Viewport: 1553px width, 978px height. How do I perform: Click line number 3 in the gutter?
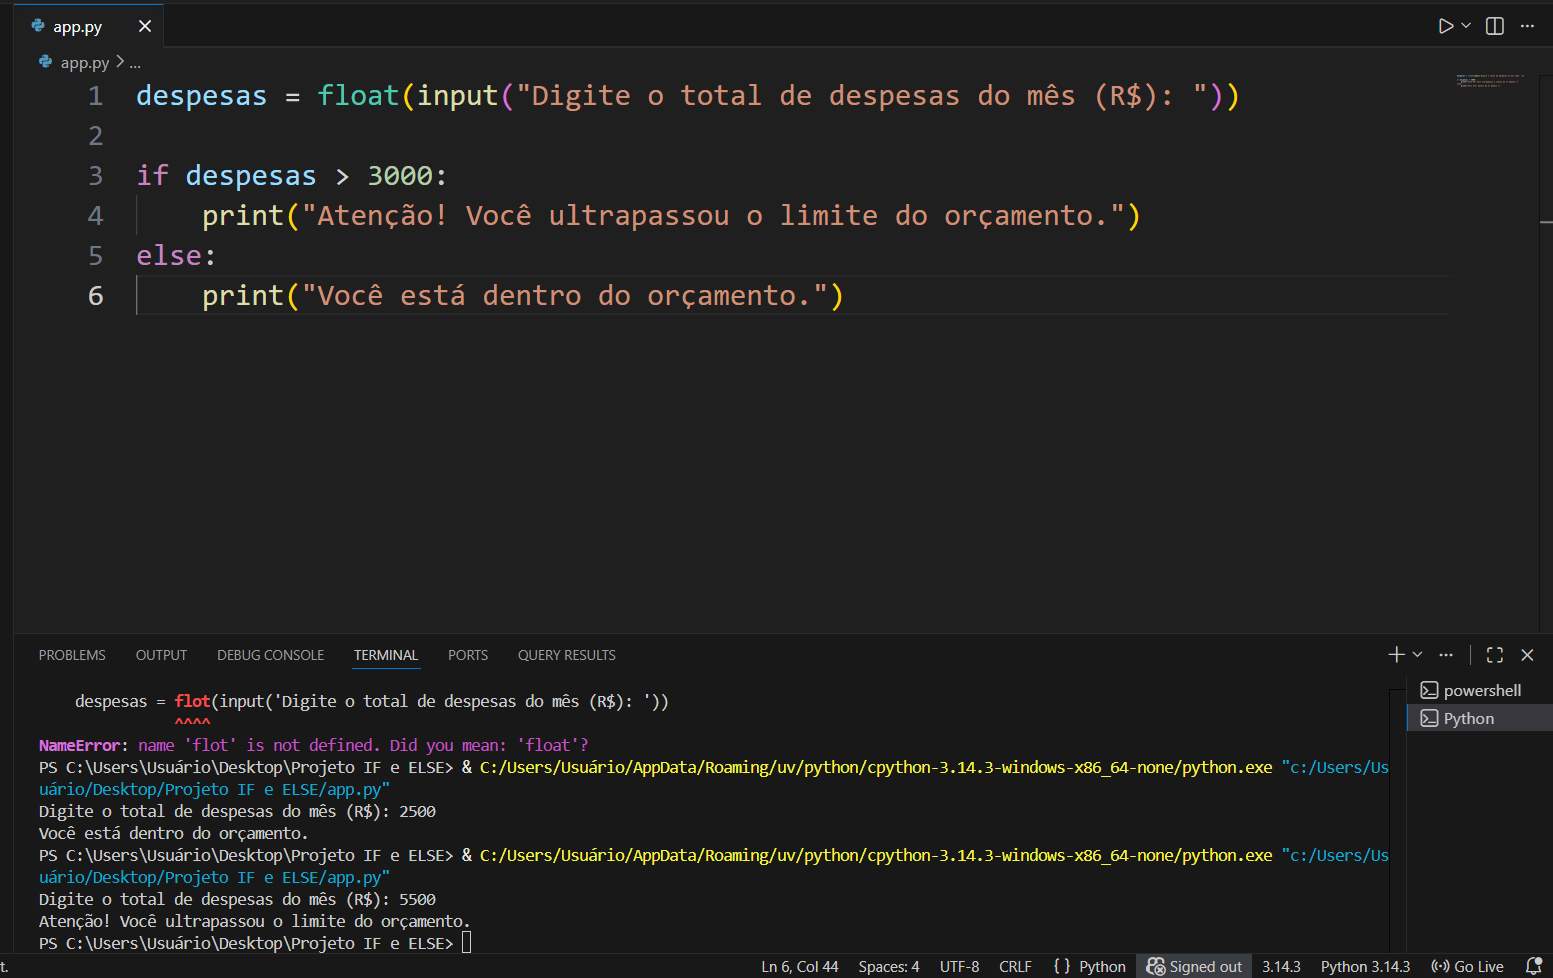pyautogui.click(x=96, y=176)
